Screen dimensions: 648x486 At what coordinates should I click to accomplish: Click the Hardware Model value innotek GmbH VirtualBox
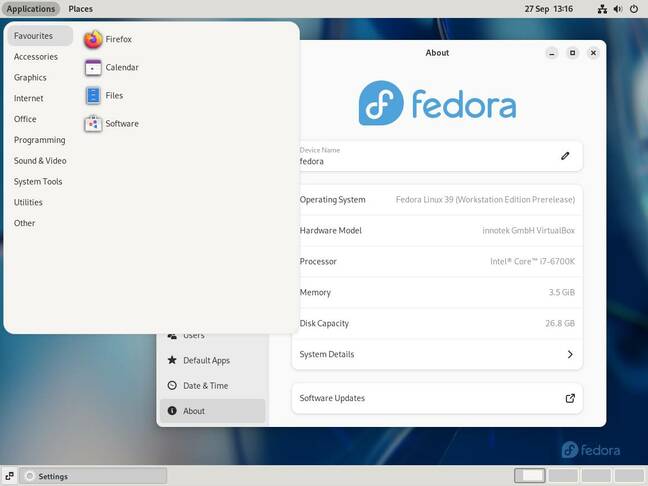click(529, 231)
